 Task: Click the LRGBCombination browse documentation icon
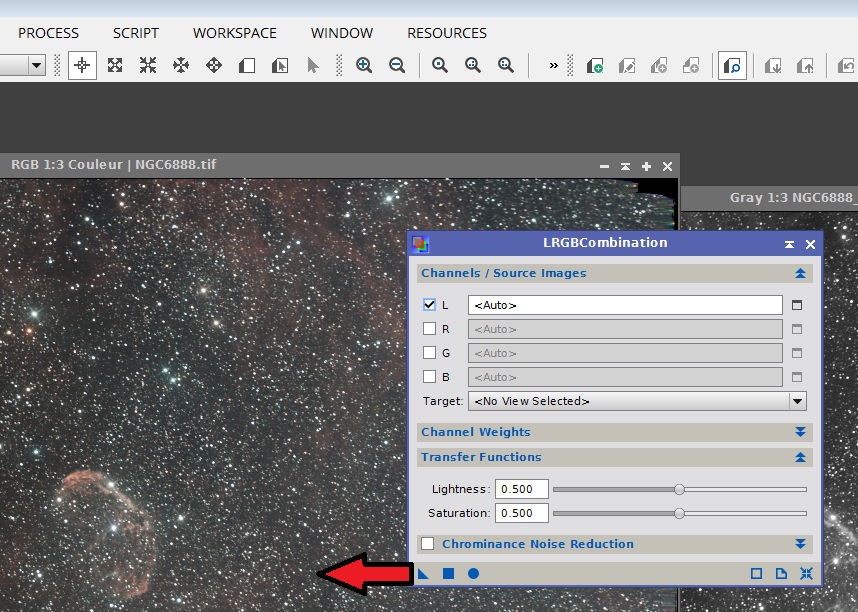coord(781,574)
